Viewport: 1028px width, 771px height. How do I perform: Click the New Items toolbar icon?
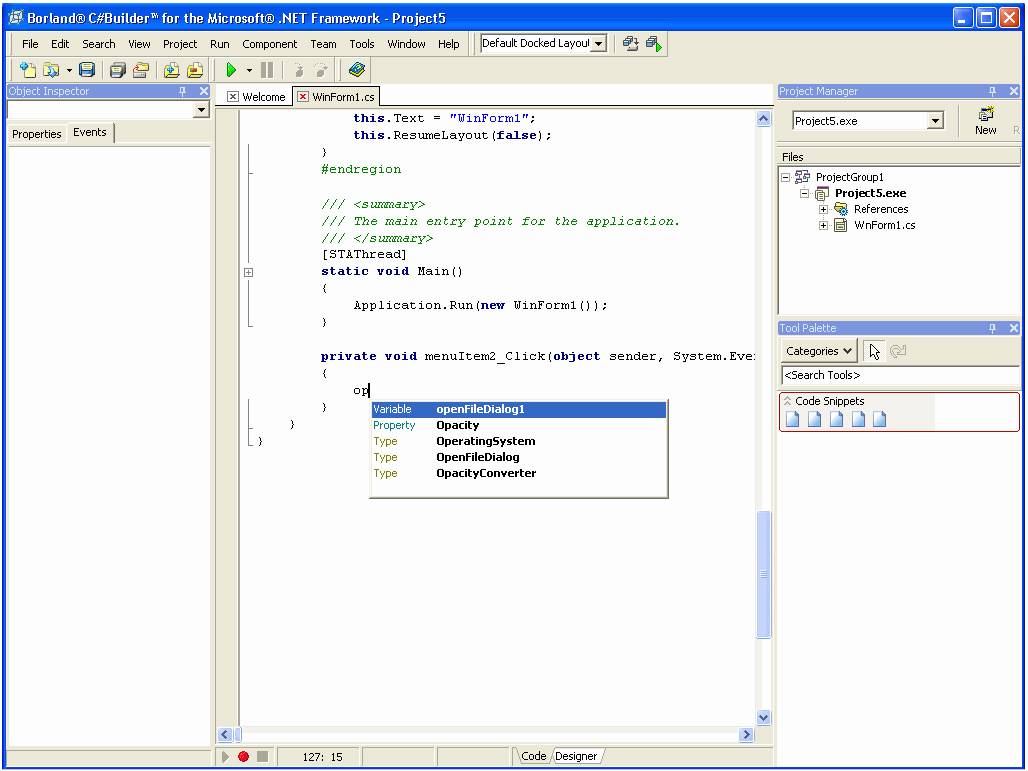point(28,70)
